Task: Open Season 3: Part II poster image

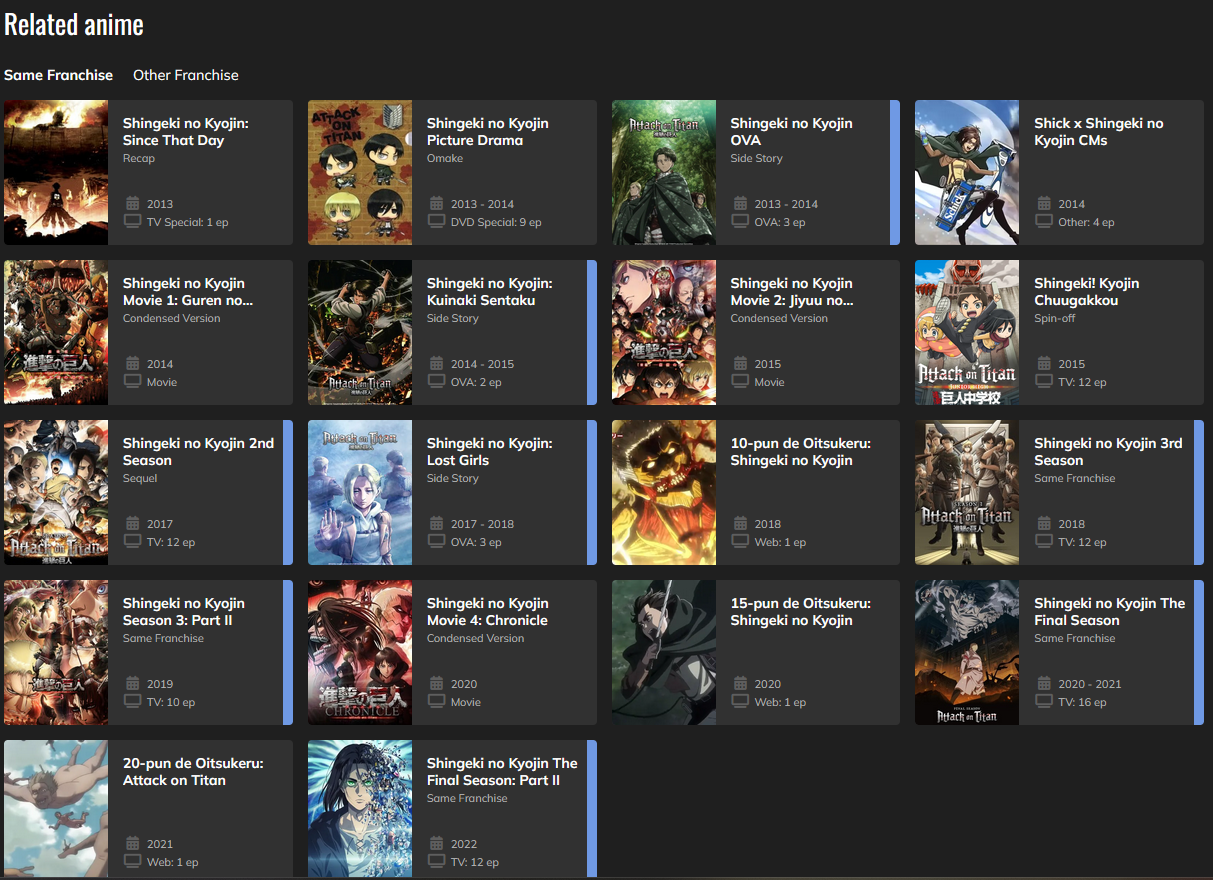Action: 56,652
